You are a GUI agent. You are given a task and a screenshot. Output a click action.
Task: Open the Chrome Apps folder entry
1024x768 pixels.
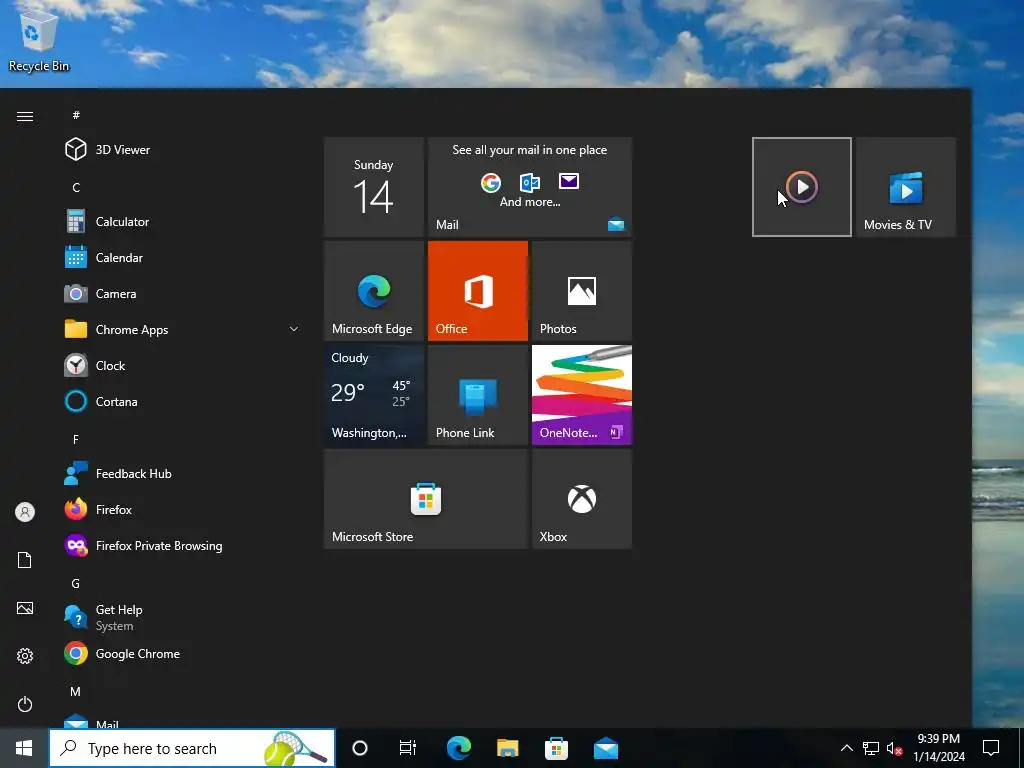[x=183, y=329]
